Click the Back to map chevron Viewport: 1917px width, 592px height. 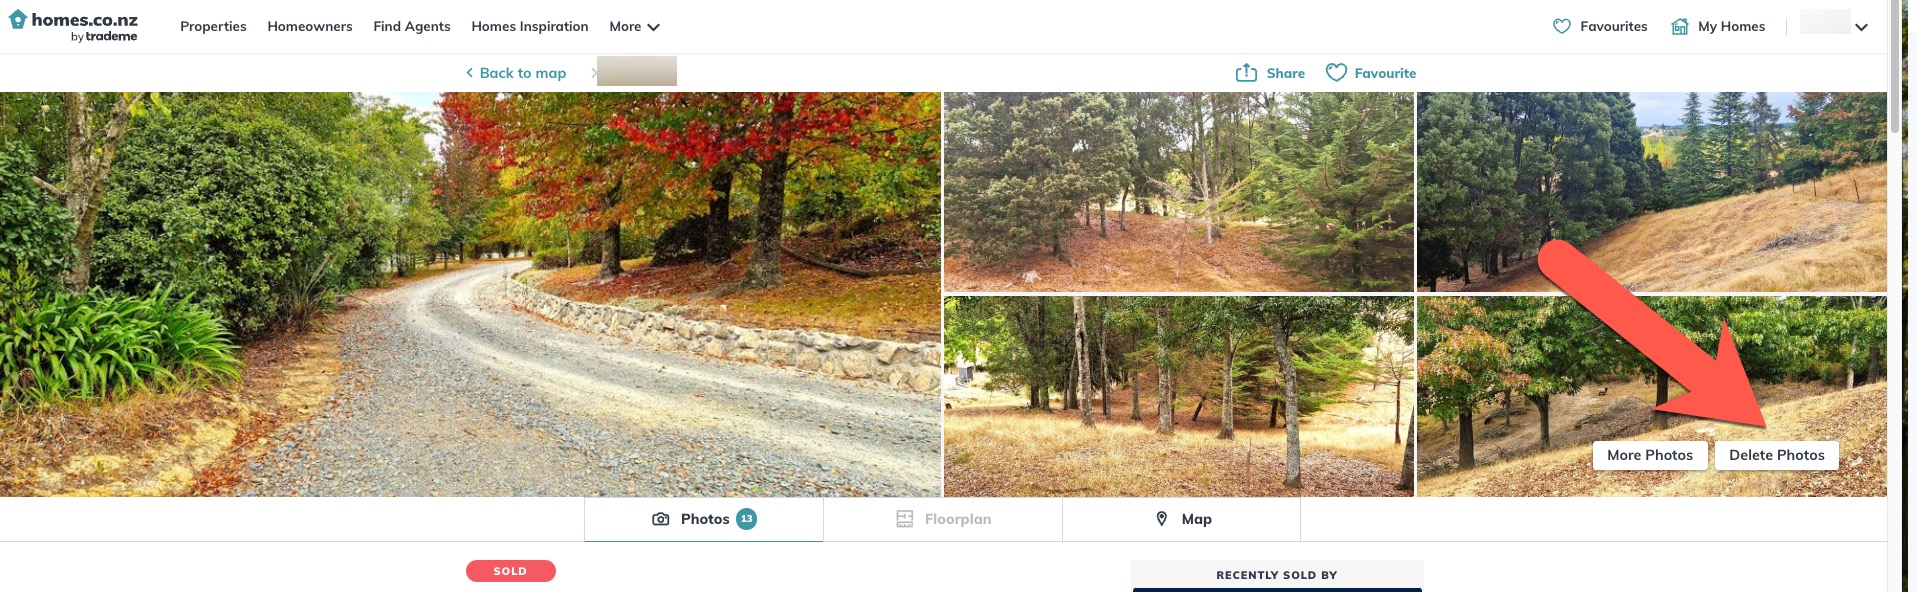click(470, 73)
